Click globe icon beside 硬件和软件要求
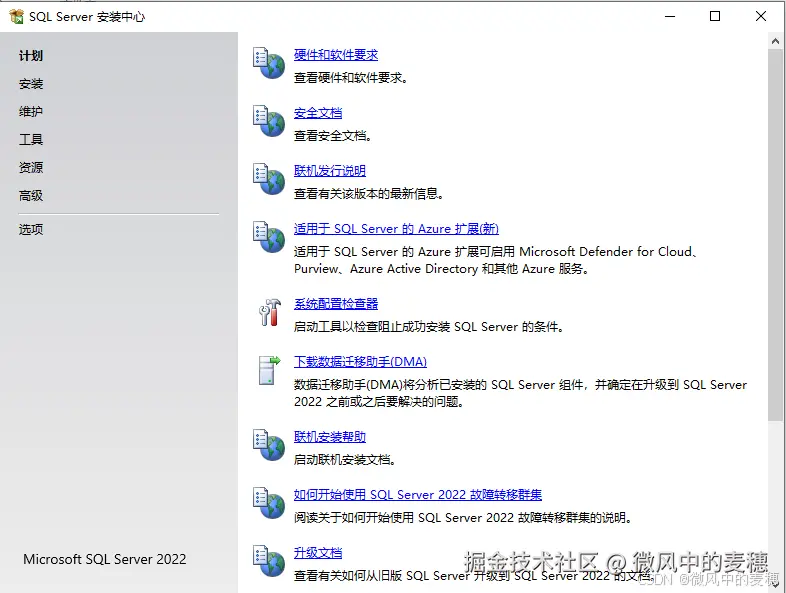Screen dimensions: 786x593 (269, 63)
